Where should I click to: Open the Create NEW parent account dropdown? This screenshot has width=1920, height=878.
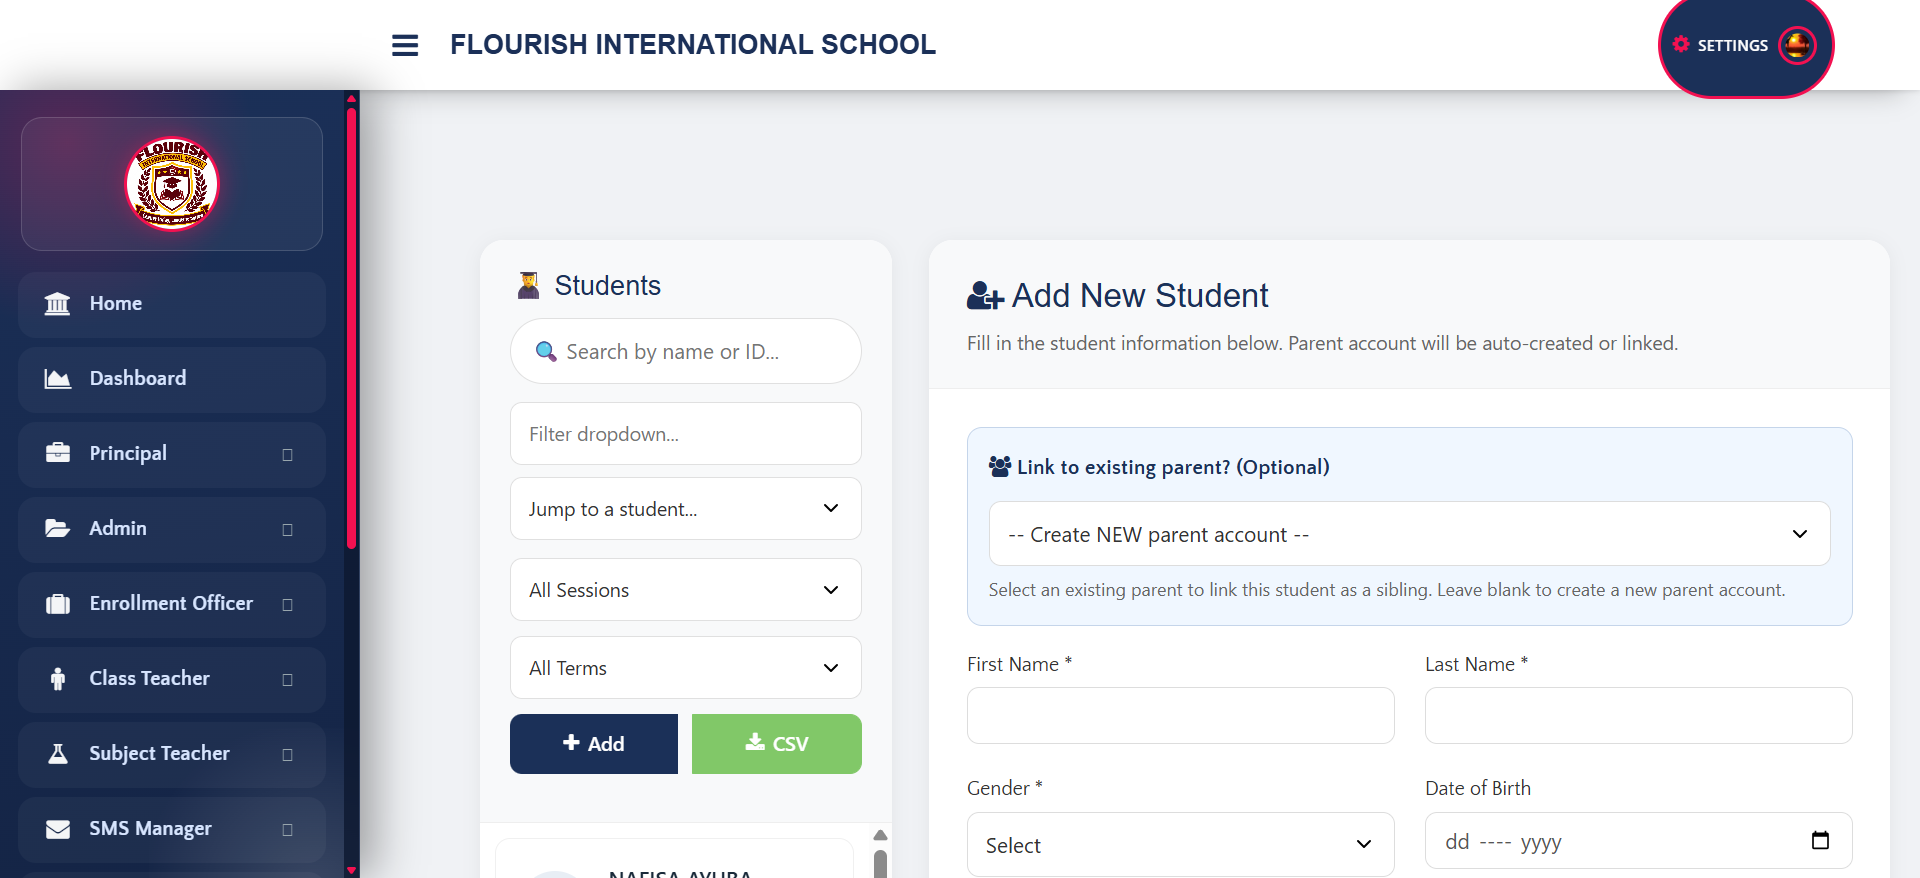[x=1410, y=534]
